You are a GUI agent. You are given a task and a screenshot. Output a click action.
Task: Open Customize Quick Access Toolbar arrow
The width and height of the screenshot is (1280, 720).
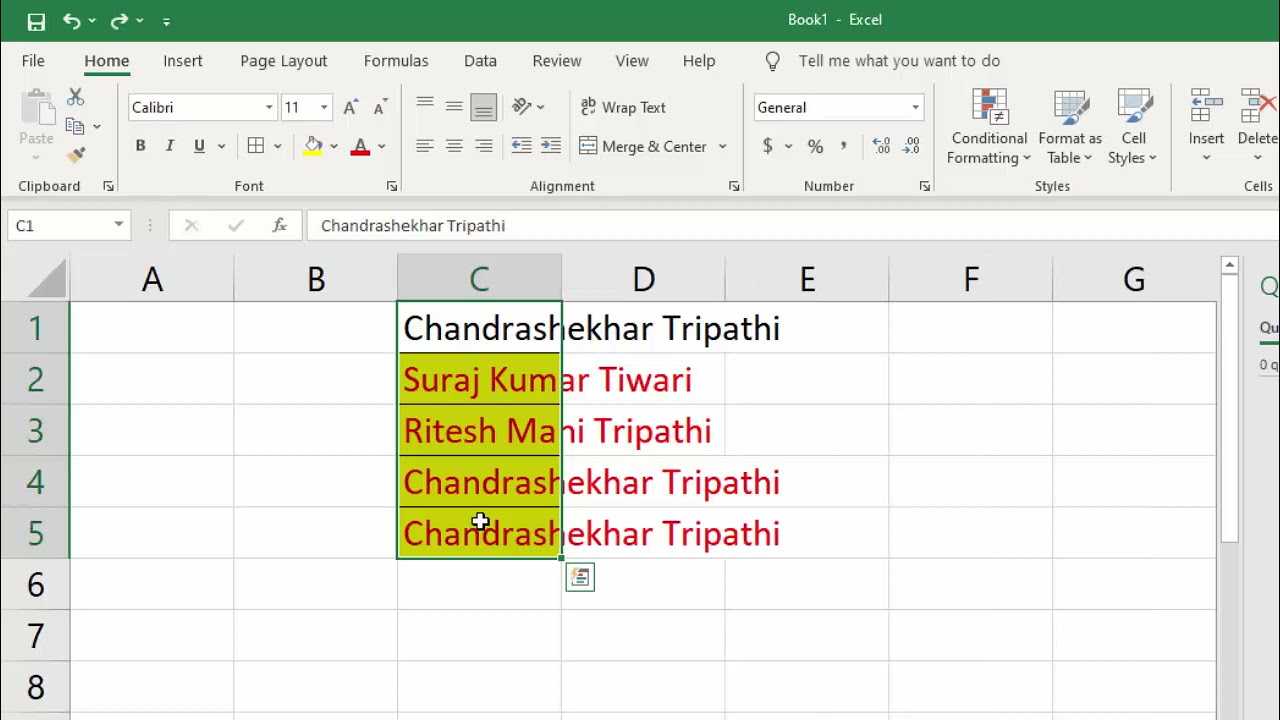point(166,21)
